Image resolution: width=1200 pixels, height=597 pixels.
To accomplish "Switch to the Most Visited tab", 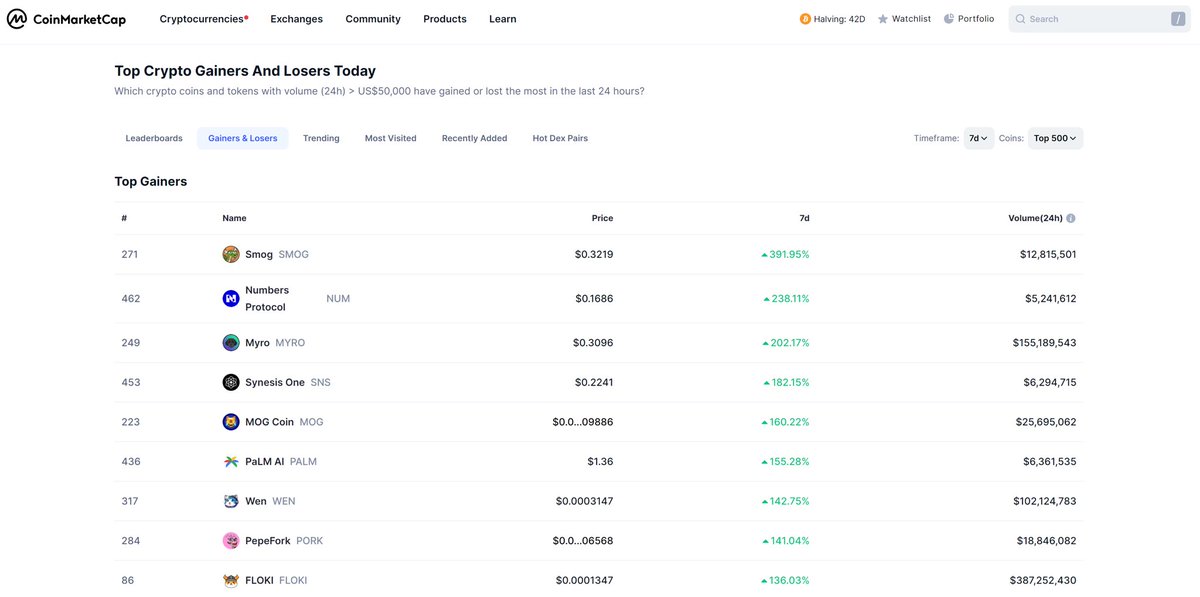I will click(391, 138).
